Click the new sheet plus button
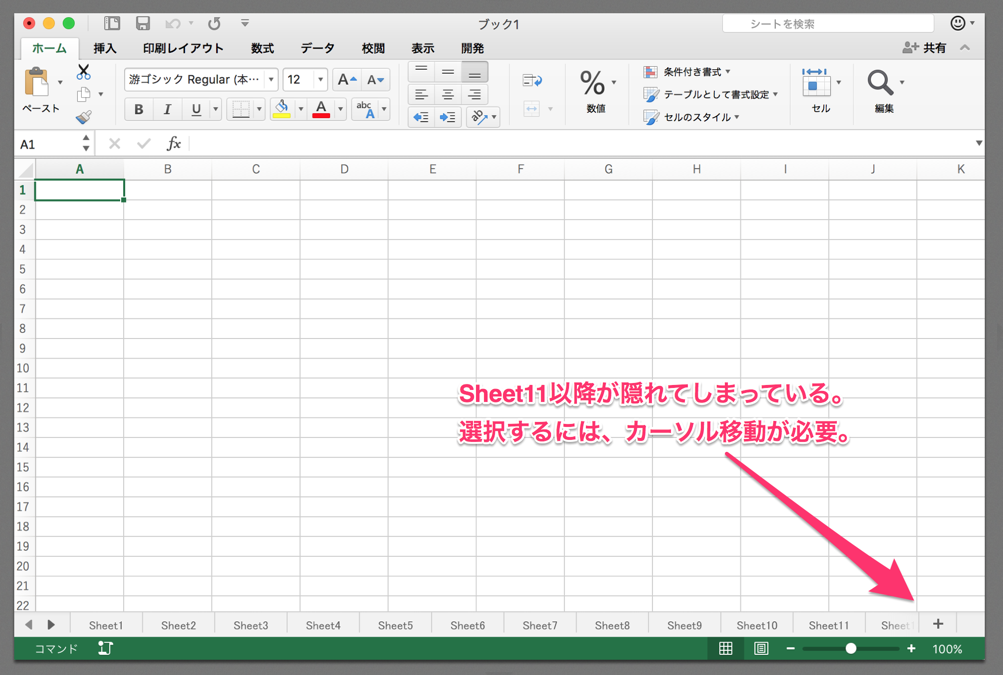This screenshot has height=675, width=1003. coord(937,624)
